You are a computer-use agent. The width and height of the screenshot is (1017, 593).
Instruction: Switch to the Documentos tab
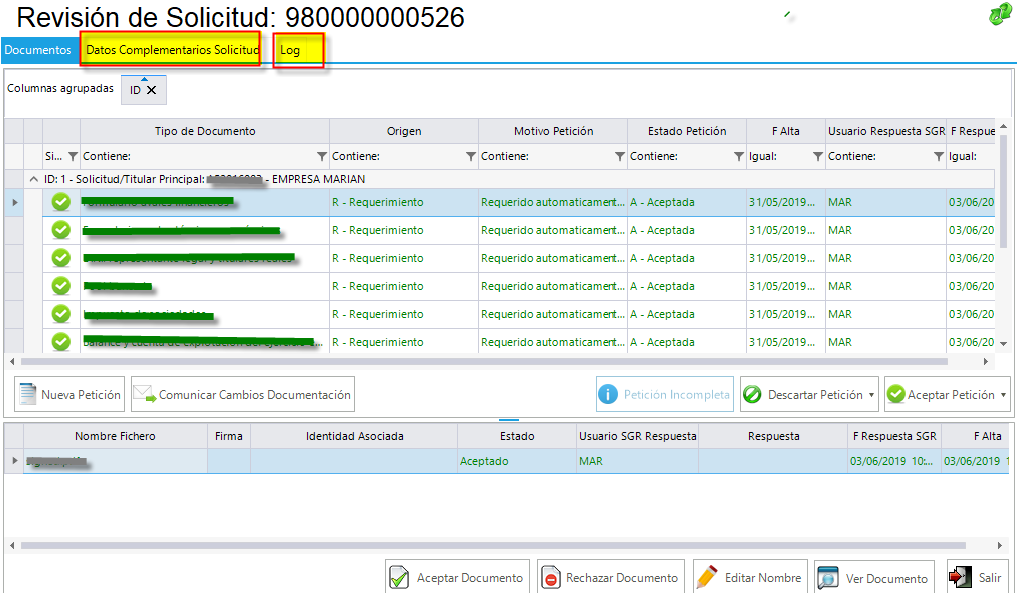pyautogui.click(x=38, y=50)
